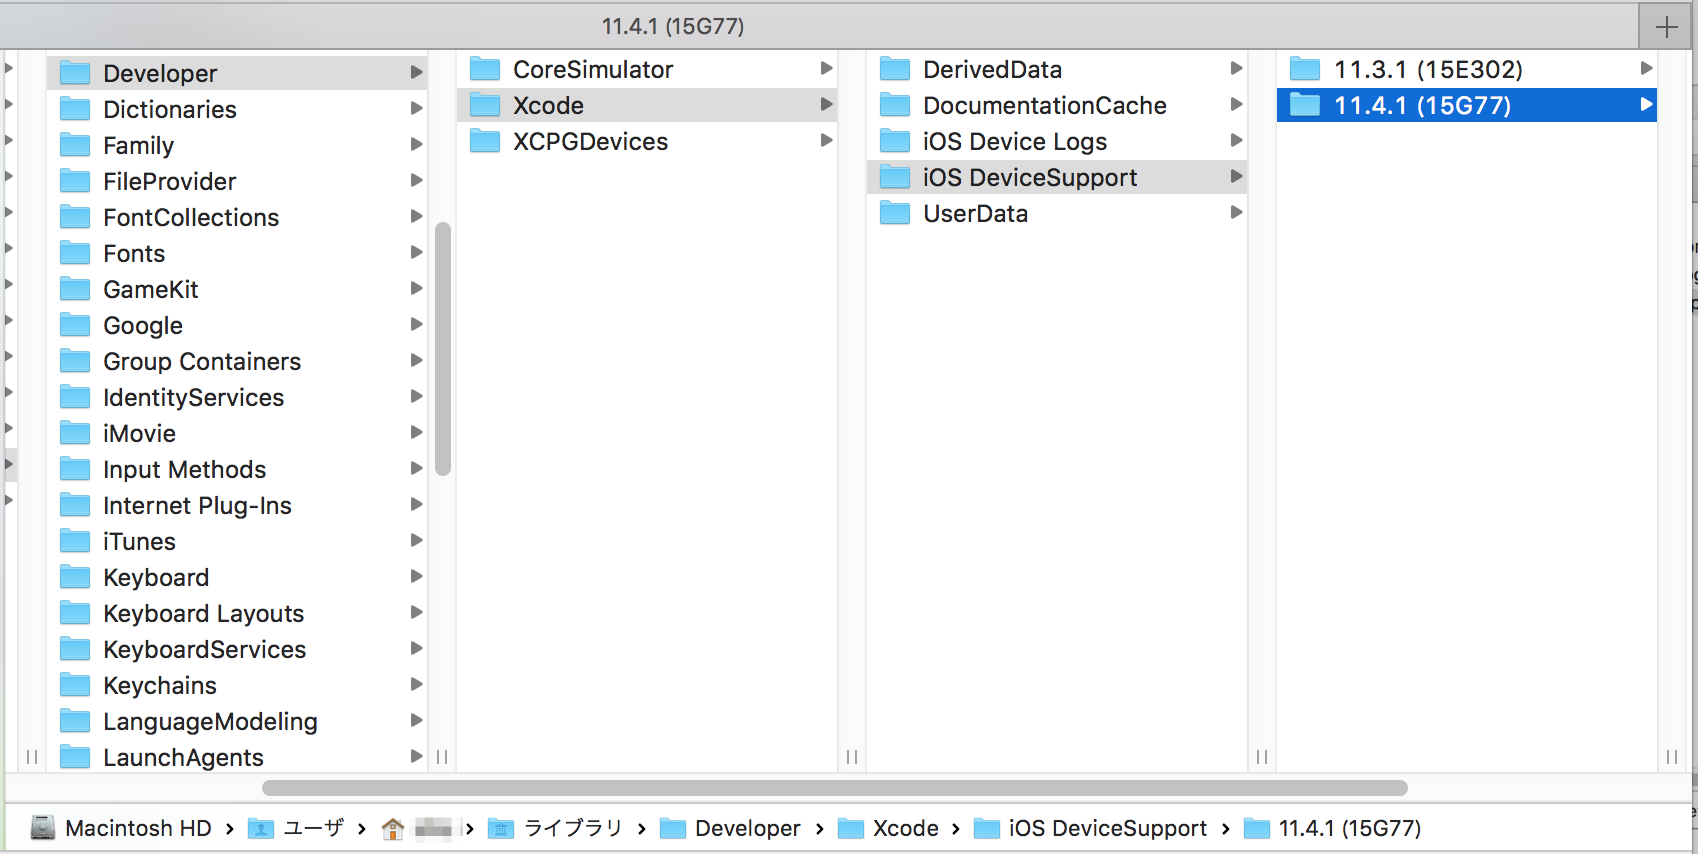
Task: Click the 11.3.1 (15E302) folder icon
Action: click(x=1305, y=69)
